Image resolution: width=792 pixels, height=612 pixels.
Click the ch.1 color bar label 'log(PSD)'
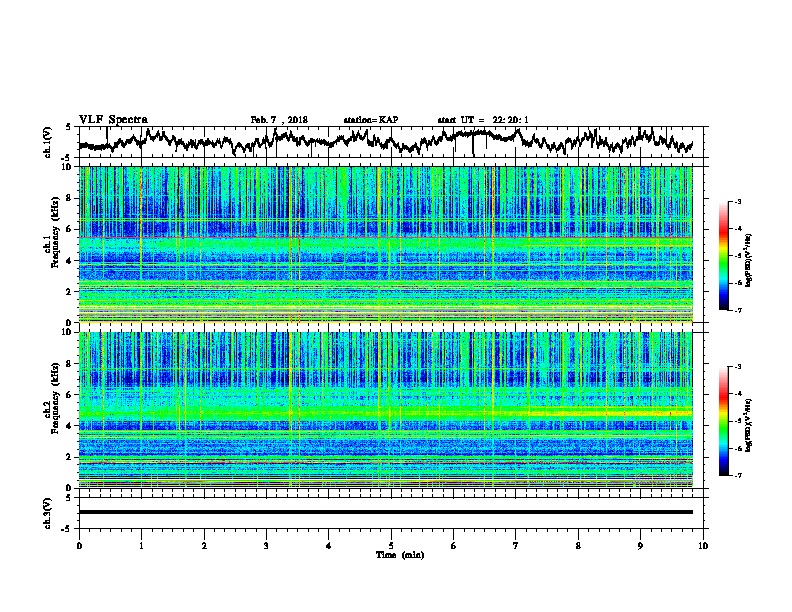(x=749, y=260)
